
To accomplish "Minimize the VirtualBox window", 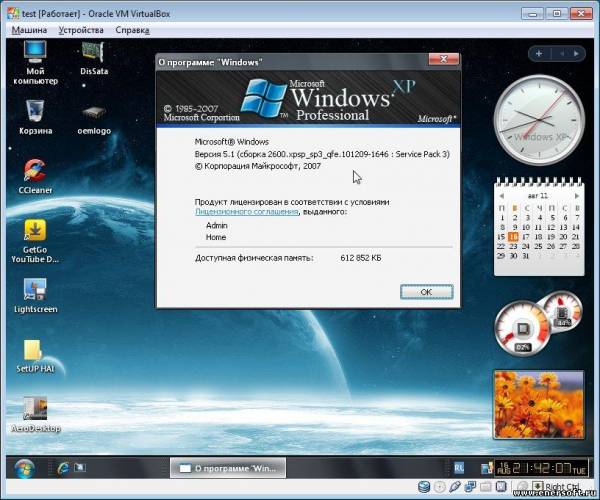I will [x=532, y=14].
